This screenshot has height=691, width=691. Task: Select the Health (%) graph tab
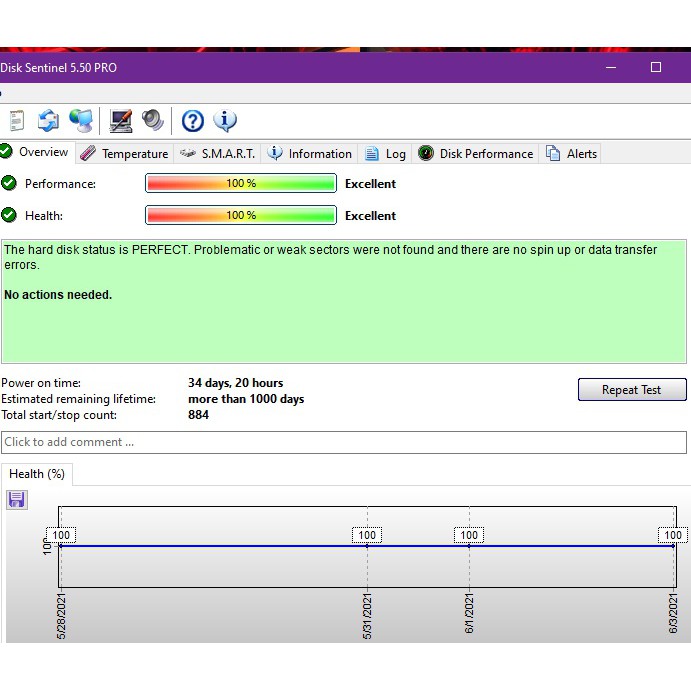tap(36, 474)
